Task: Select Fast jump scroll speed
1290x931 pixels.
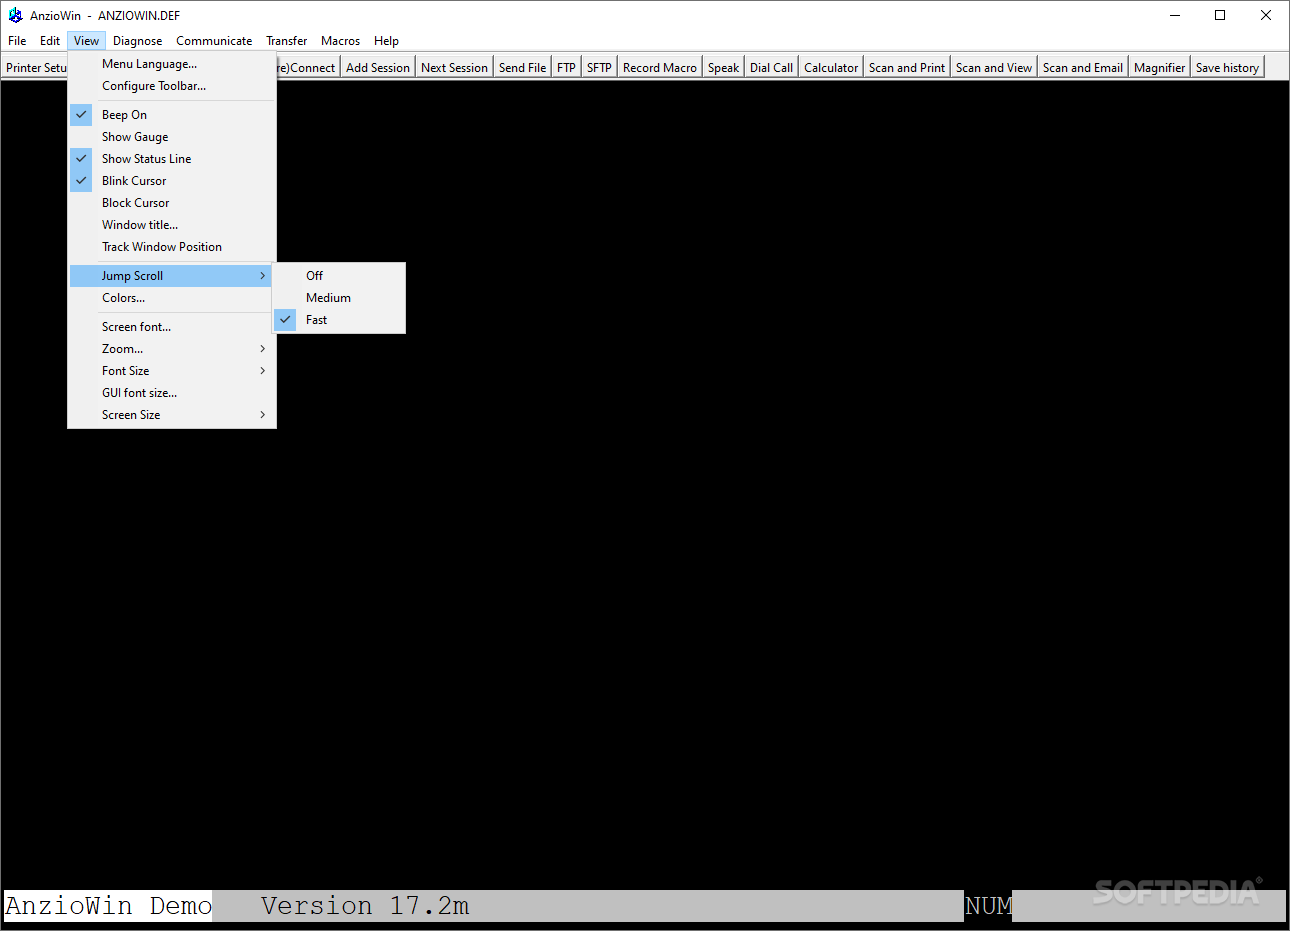Action: point(339,320)
